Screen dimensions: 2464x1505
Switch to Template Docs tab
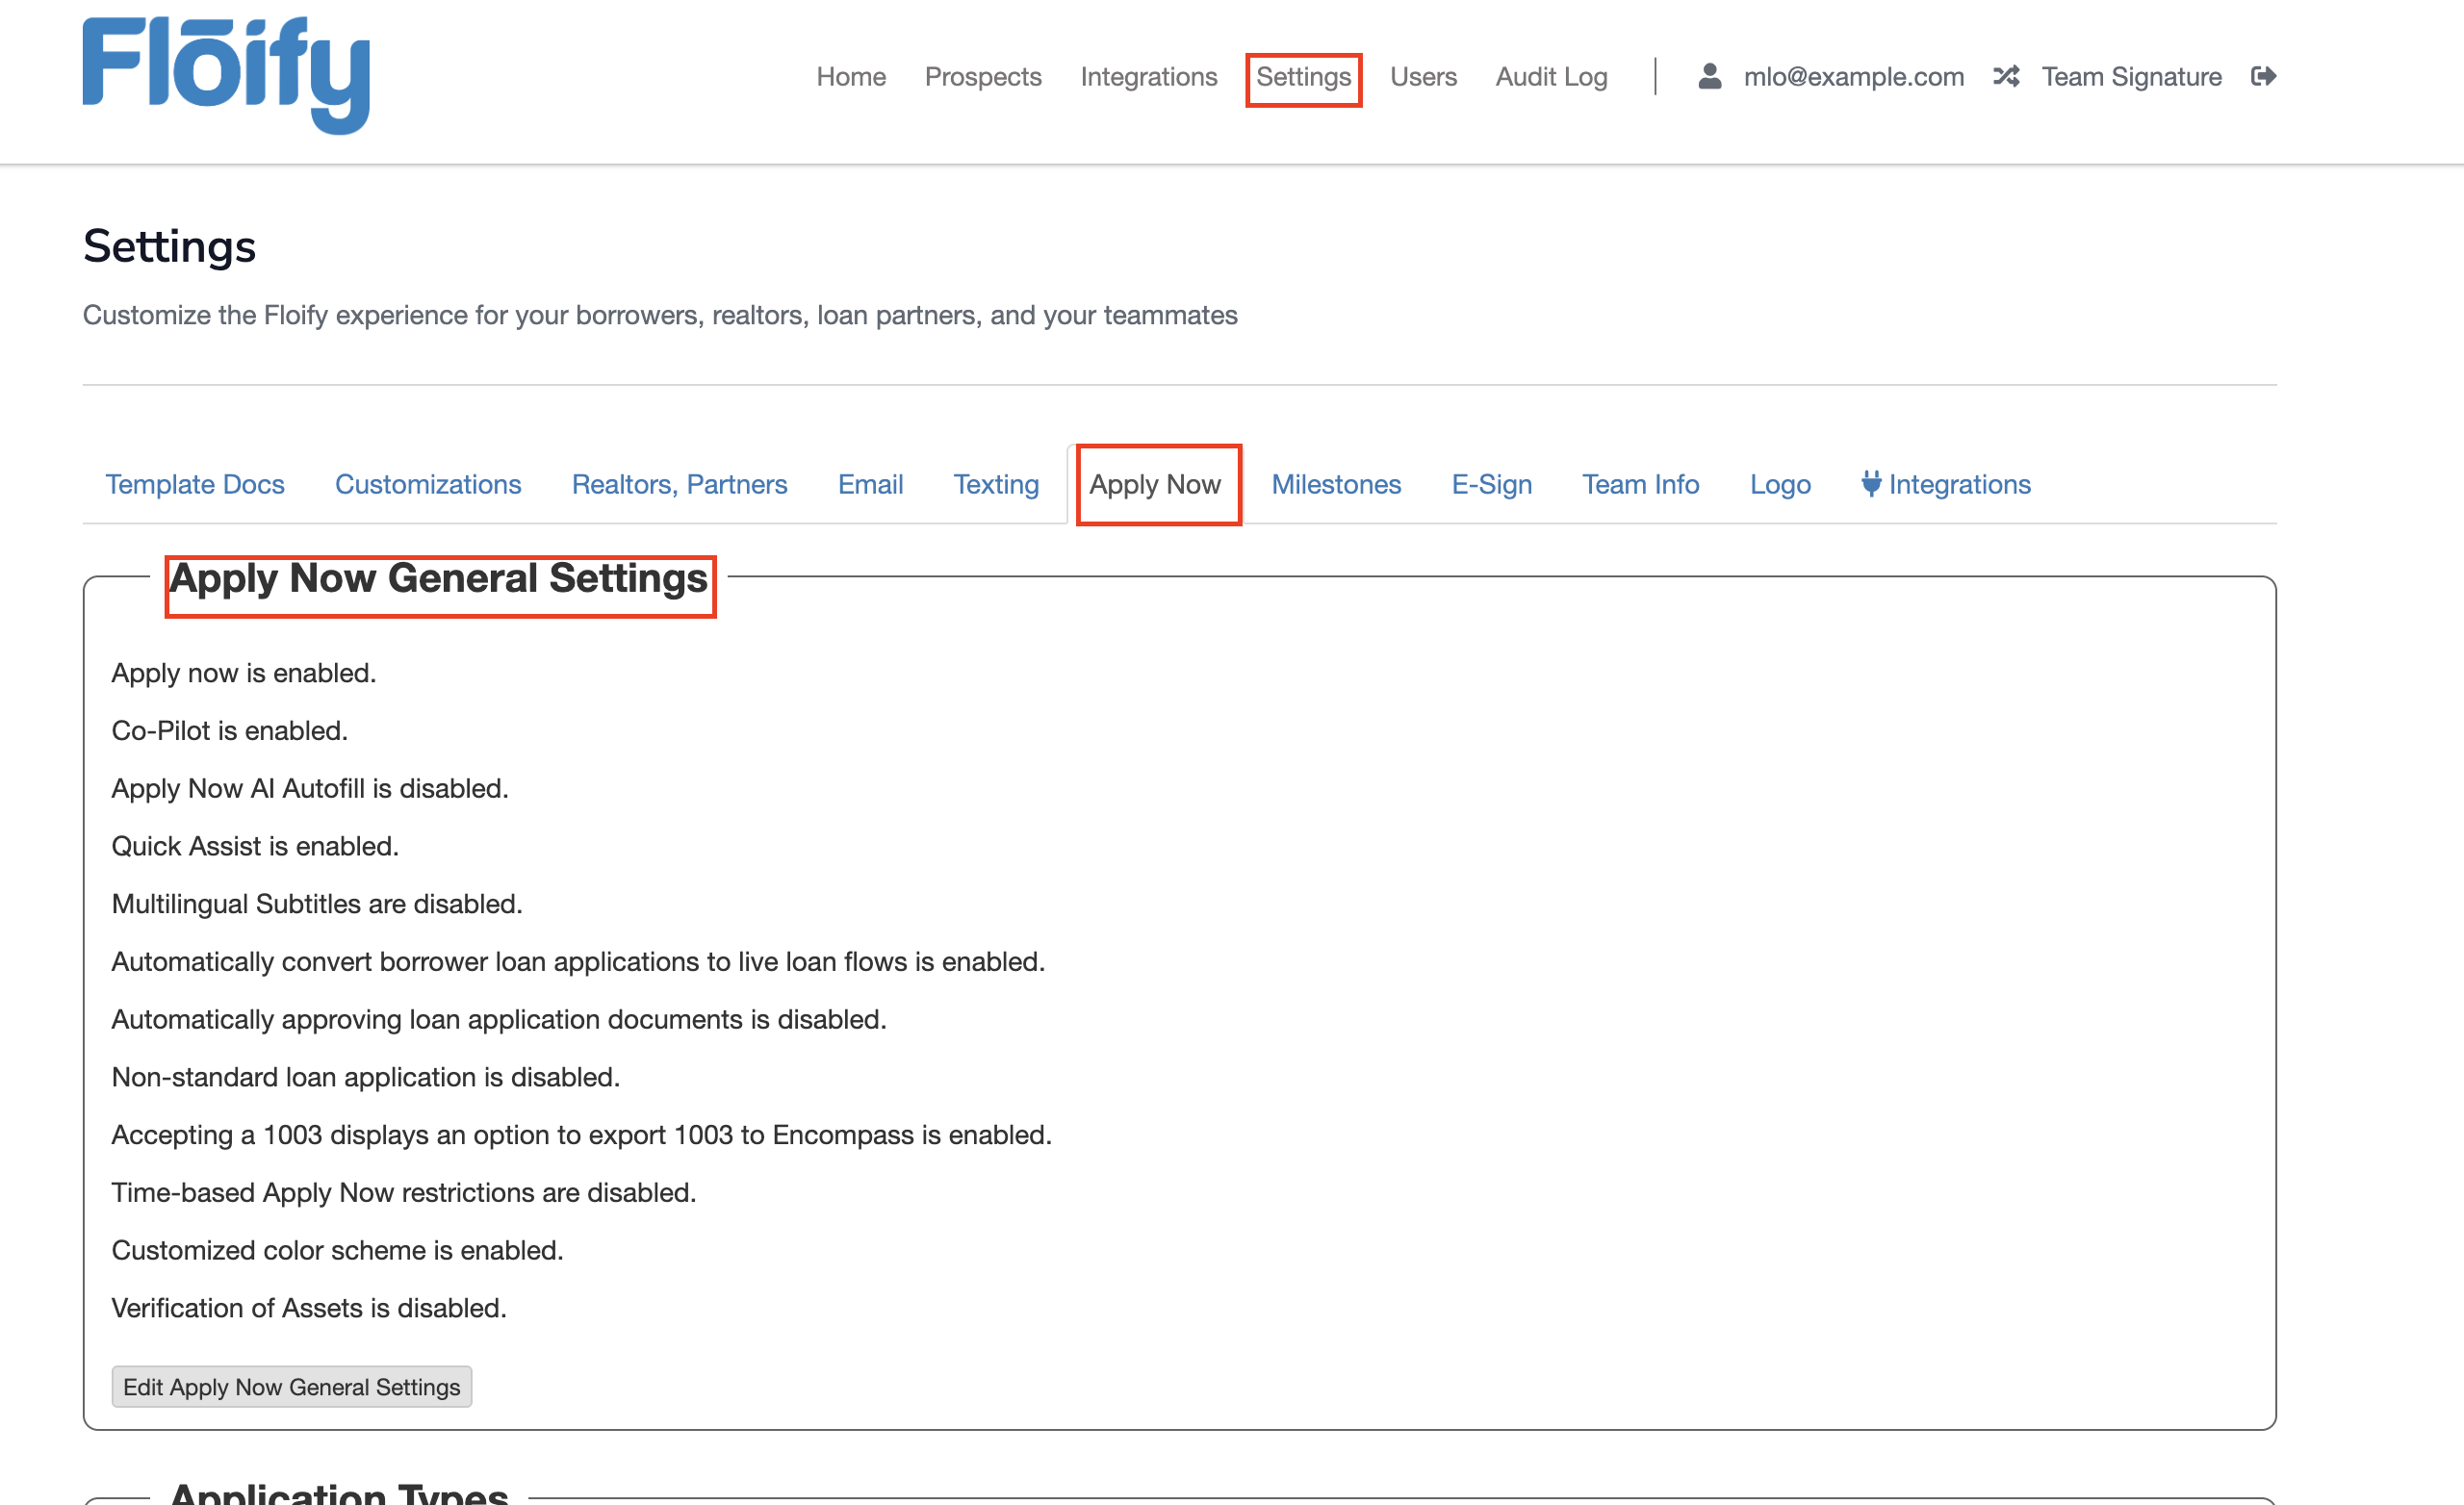195,485
